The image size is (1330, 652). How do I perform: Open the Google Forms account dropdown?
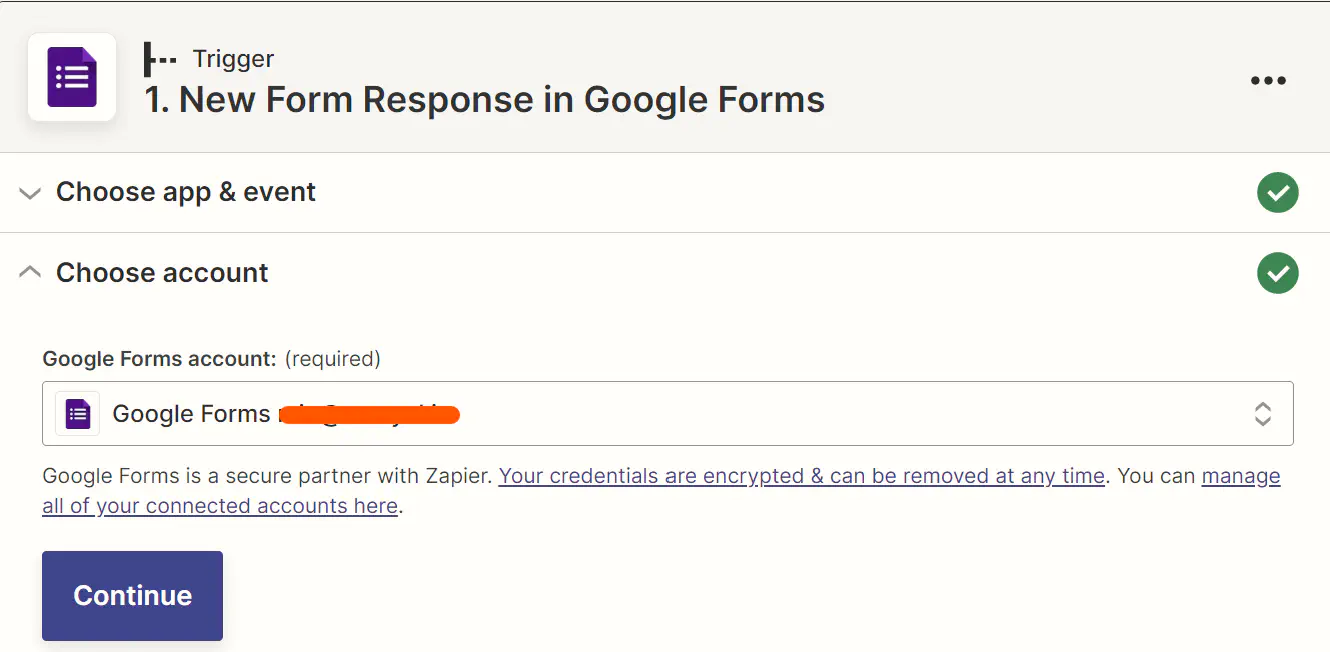[668, 413]
